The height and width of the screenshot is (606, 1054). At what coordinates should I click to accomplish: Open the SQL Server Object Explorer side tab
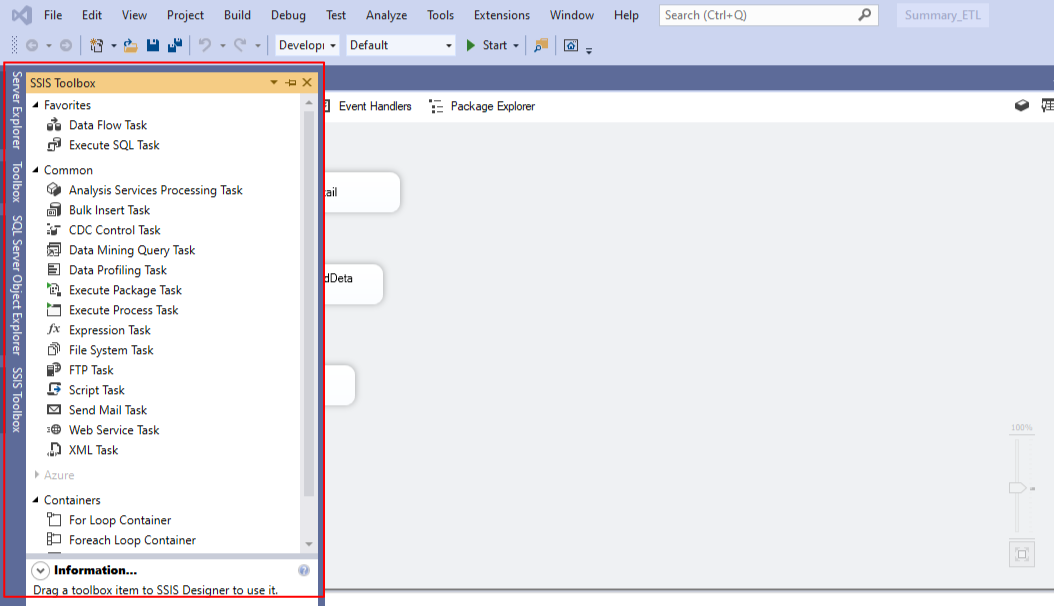point(17,285)
